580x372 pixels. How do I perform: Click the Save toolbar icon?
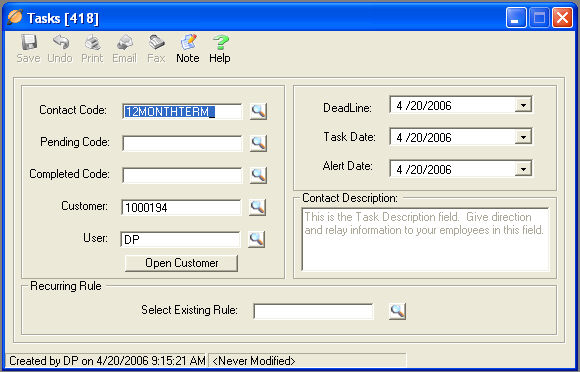[28, 48]
